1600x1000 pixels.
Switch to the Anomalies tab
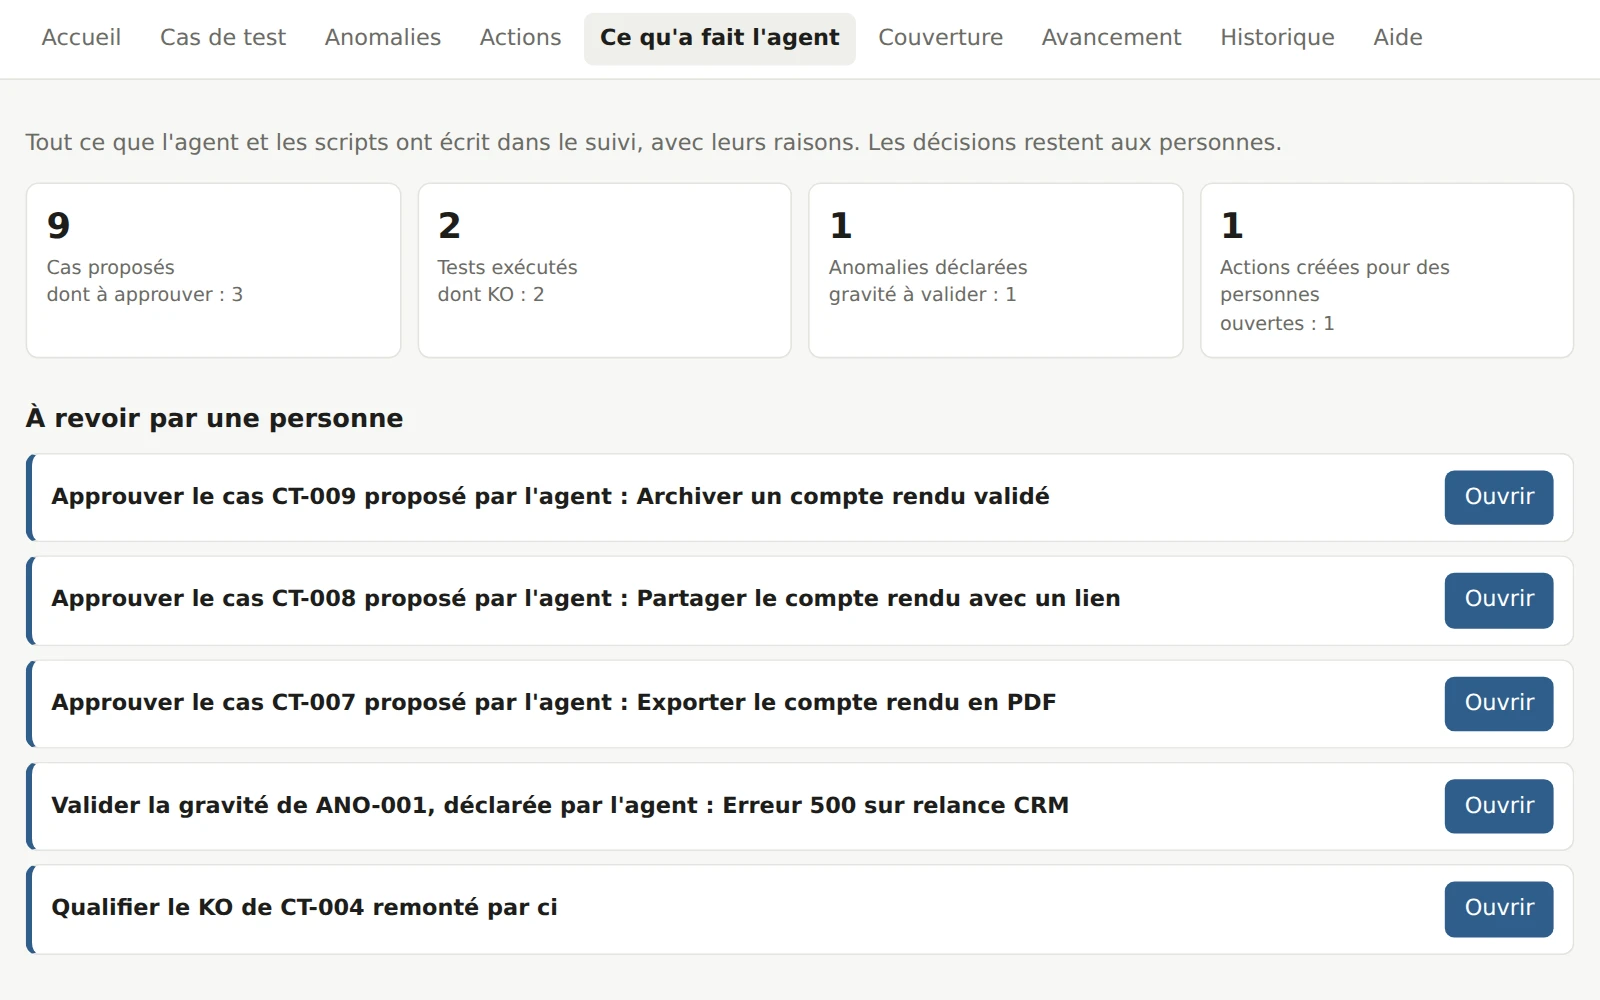(382, 38)
